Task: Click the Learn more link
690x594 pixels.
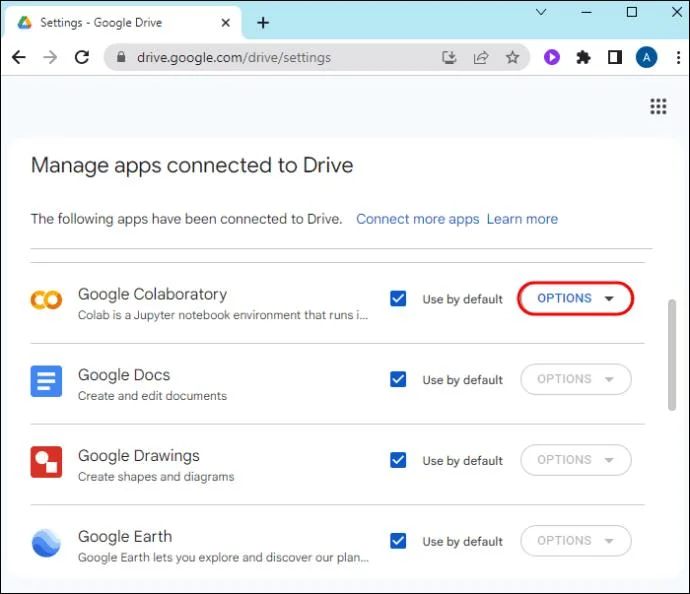Action: (x=522, y=219)
